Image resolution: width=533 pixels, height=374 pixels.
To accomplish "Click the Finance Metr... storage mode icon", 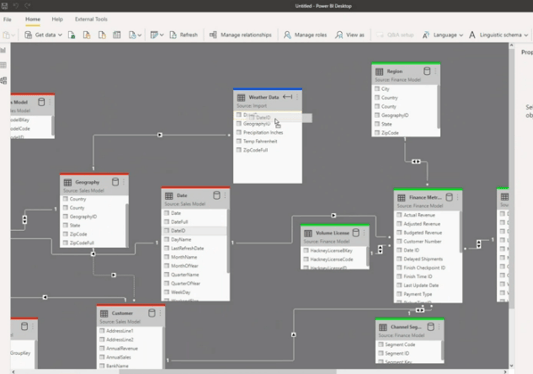I will coord(449,197).
